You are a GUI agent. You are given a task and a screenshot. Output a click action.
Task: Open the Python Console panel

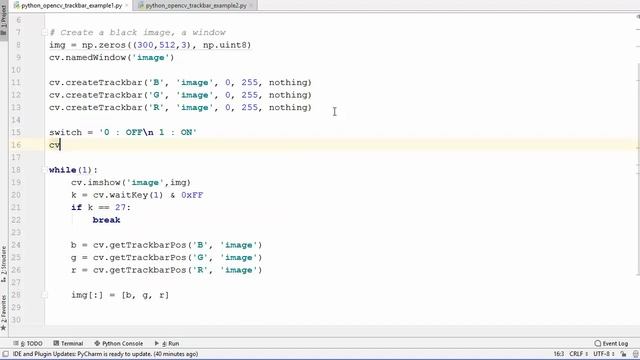(119, 343)
